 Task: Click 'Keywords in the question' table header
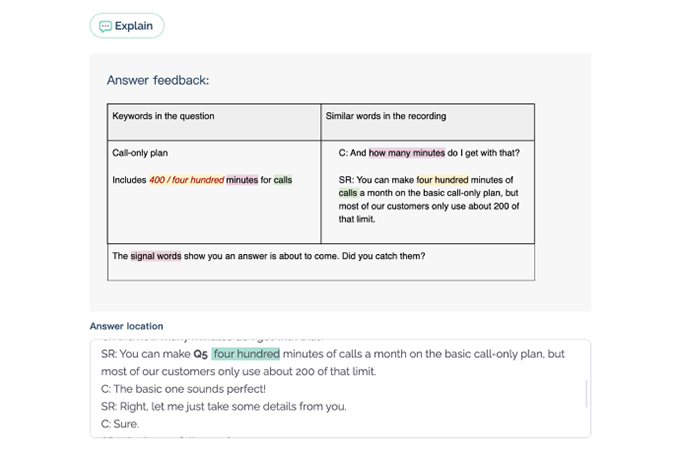point(163,116)
